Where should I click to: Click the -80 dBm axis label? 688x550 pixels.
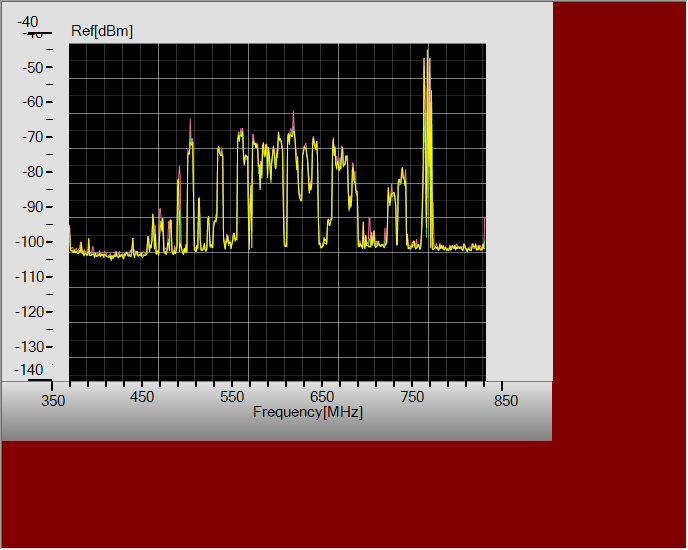click(32, 172)
